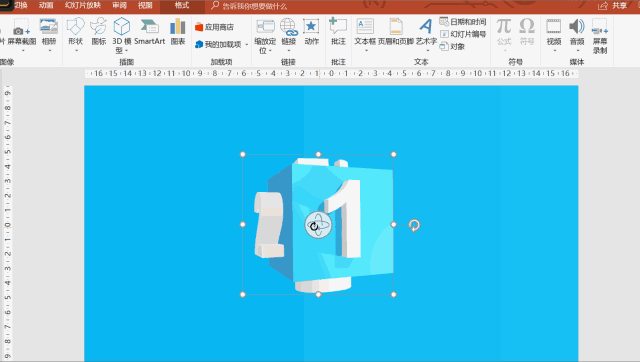
Task: Expand the Photo Album dropdown arrow
Action: 50,51
